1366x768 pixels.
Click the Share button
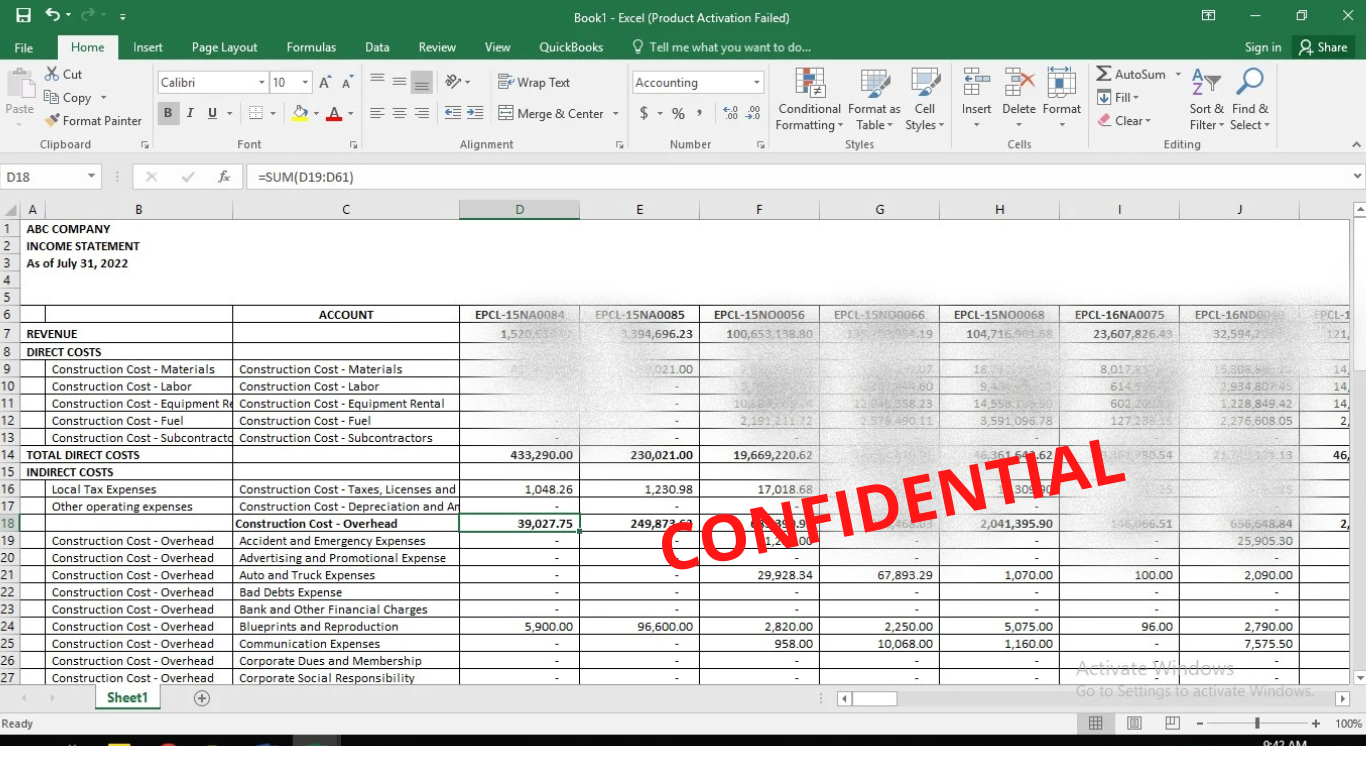pyautogui.click(x=1322, y=47)
